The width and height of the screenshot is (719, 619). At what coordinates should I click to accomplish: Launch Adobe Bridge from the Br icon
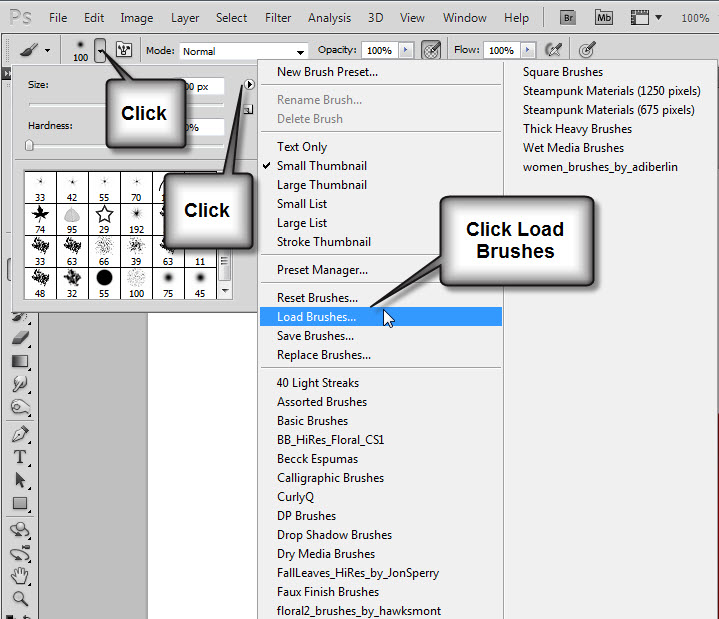[568, 18]
